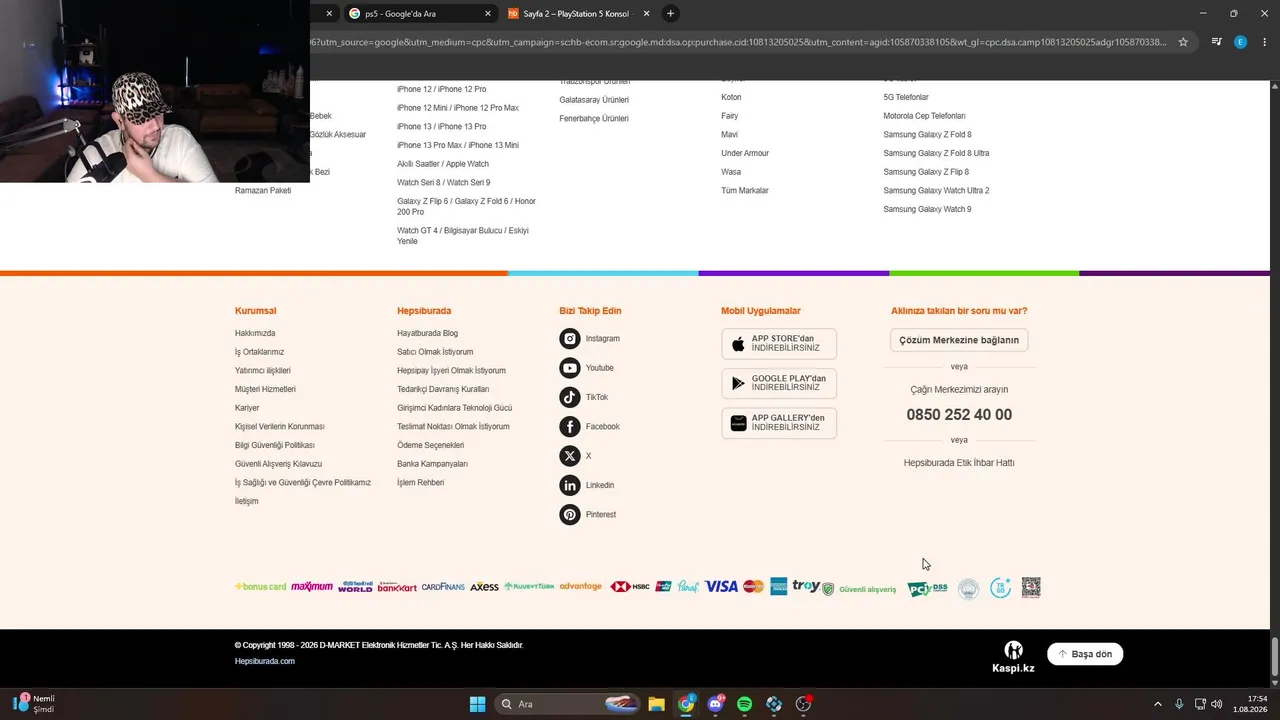1280x720 pixels.
Task: Click the Başa dön button
Action: 1085,654
